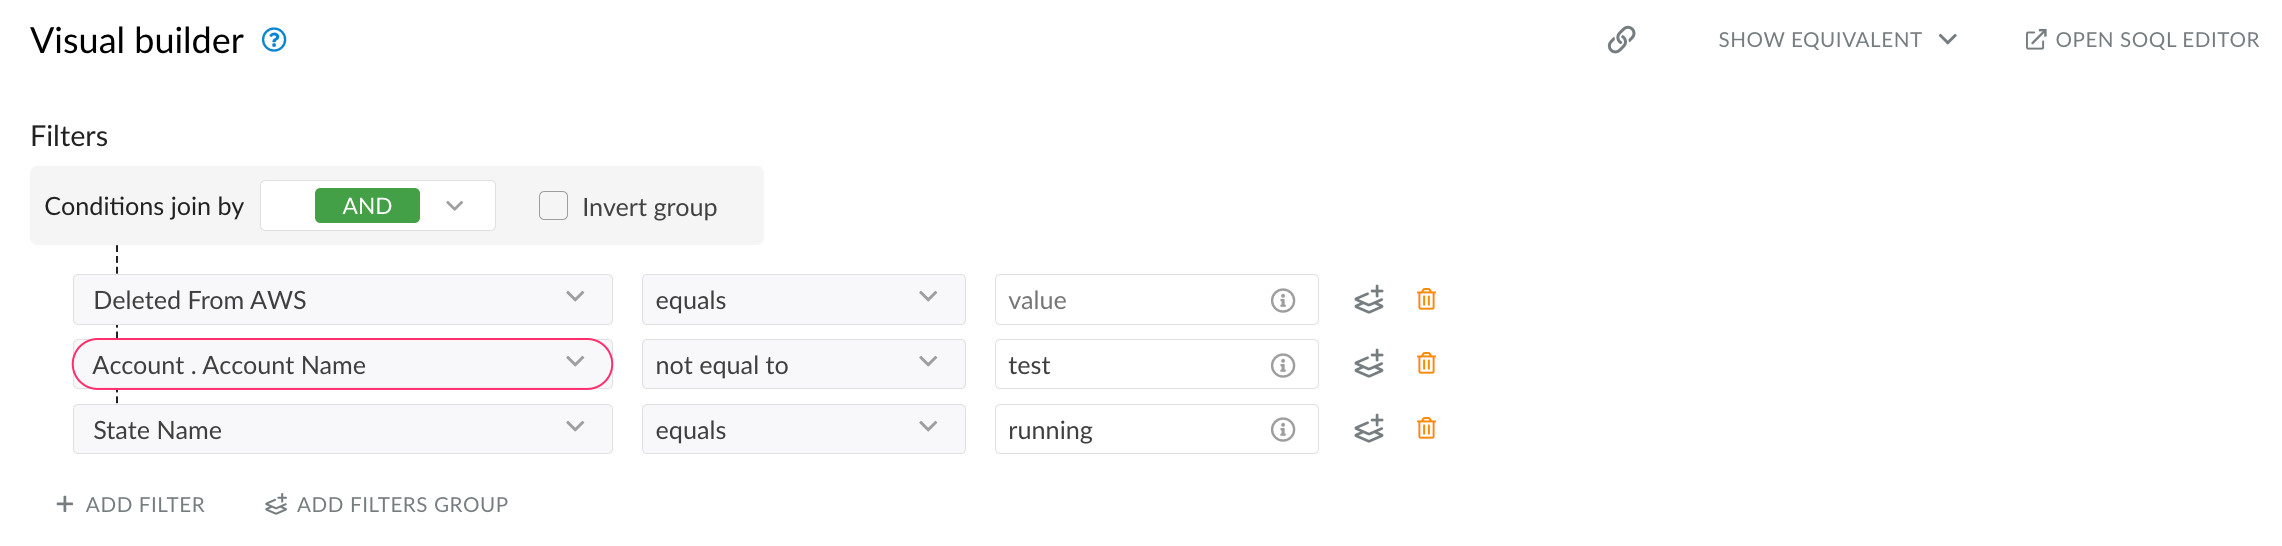Click Add Filter button
The height and width of the screenshot is (546, 2282).
pyautogui.click(x=131, y=505)
